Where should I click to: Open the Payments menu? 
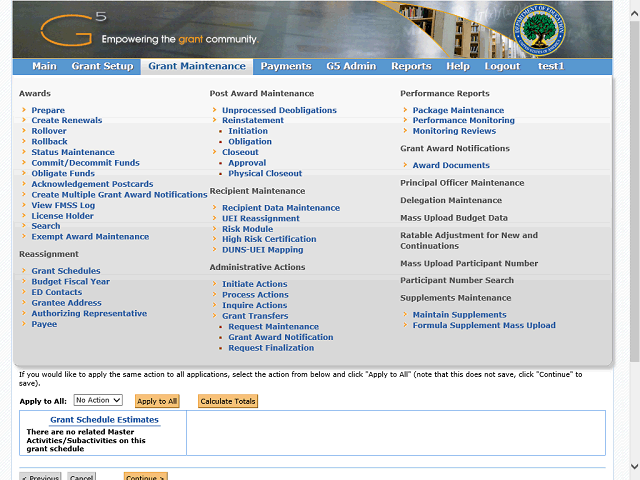pyautogui.click(x=286, y=66)
